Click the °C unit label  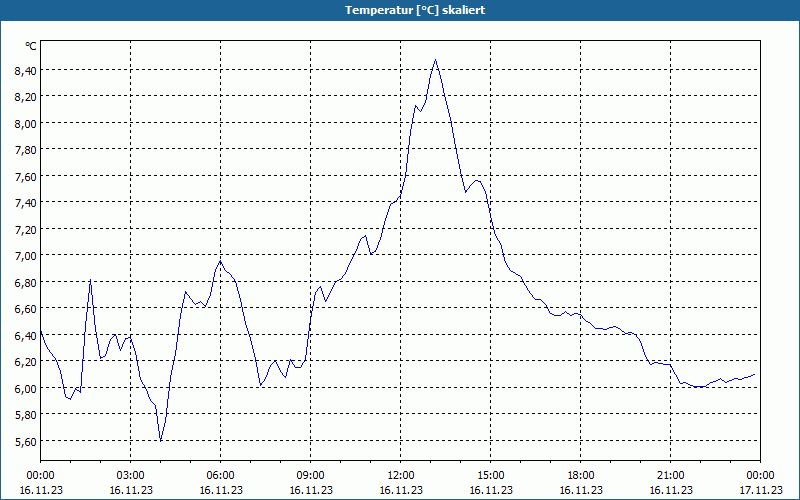(x=31, y=46)
